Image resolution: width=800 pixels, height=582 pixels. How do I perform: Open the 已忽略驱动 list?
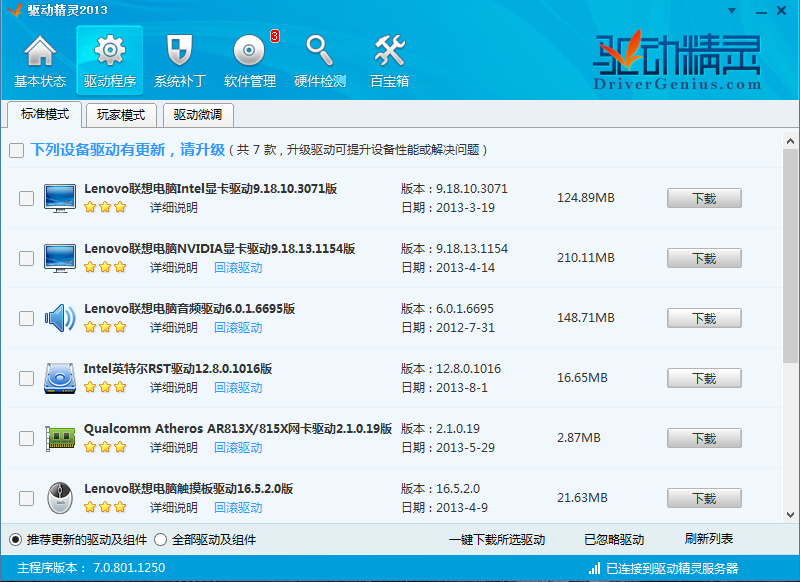pos(614,540)
